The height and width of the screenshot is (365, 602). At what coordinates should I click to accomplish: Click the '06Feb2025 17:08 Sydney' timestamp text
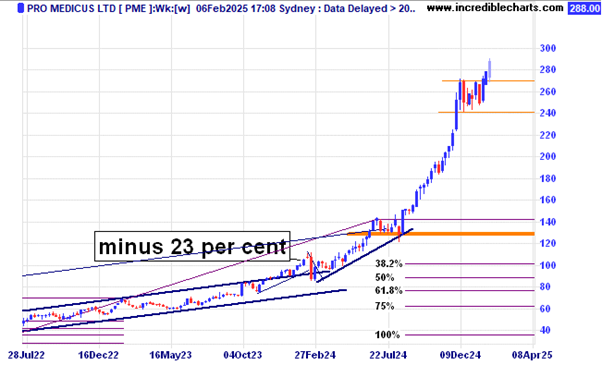[x=255, y=8]
